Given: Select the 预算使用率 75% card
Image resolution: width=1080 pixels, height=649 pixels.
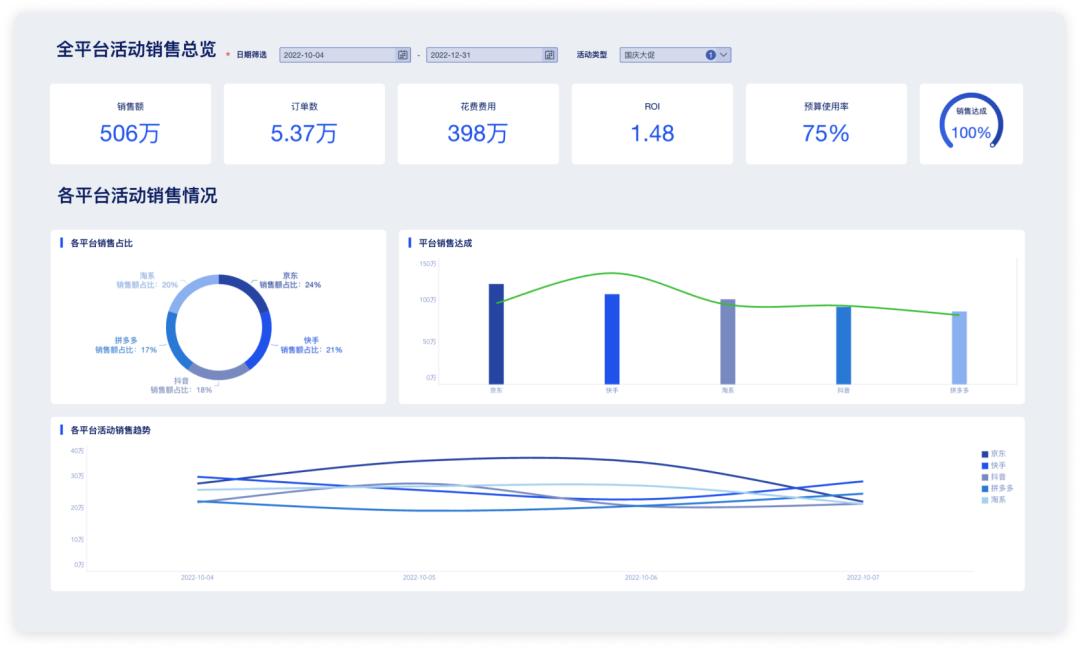Looking at the screenshot, I should [x=826, y=124].
